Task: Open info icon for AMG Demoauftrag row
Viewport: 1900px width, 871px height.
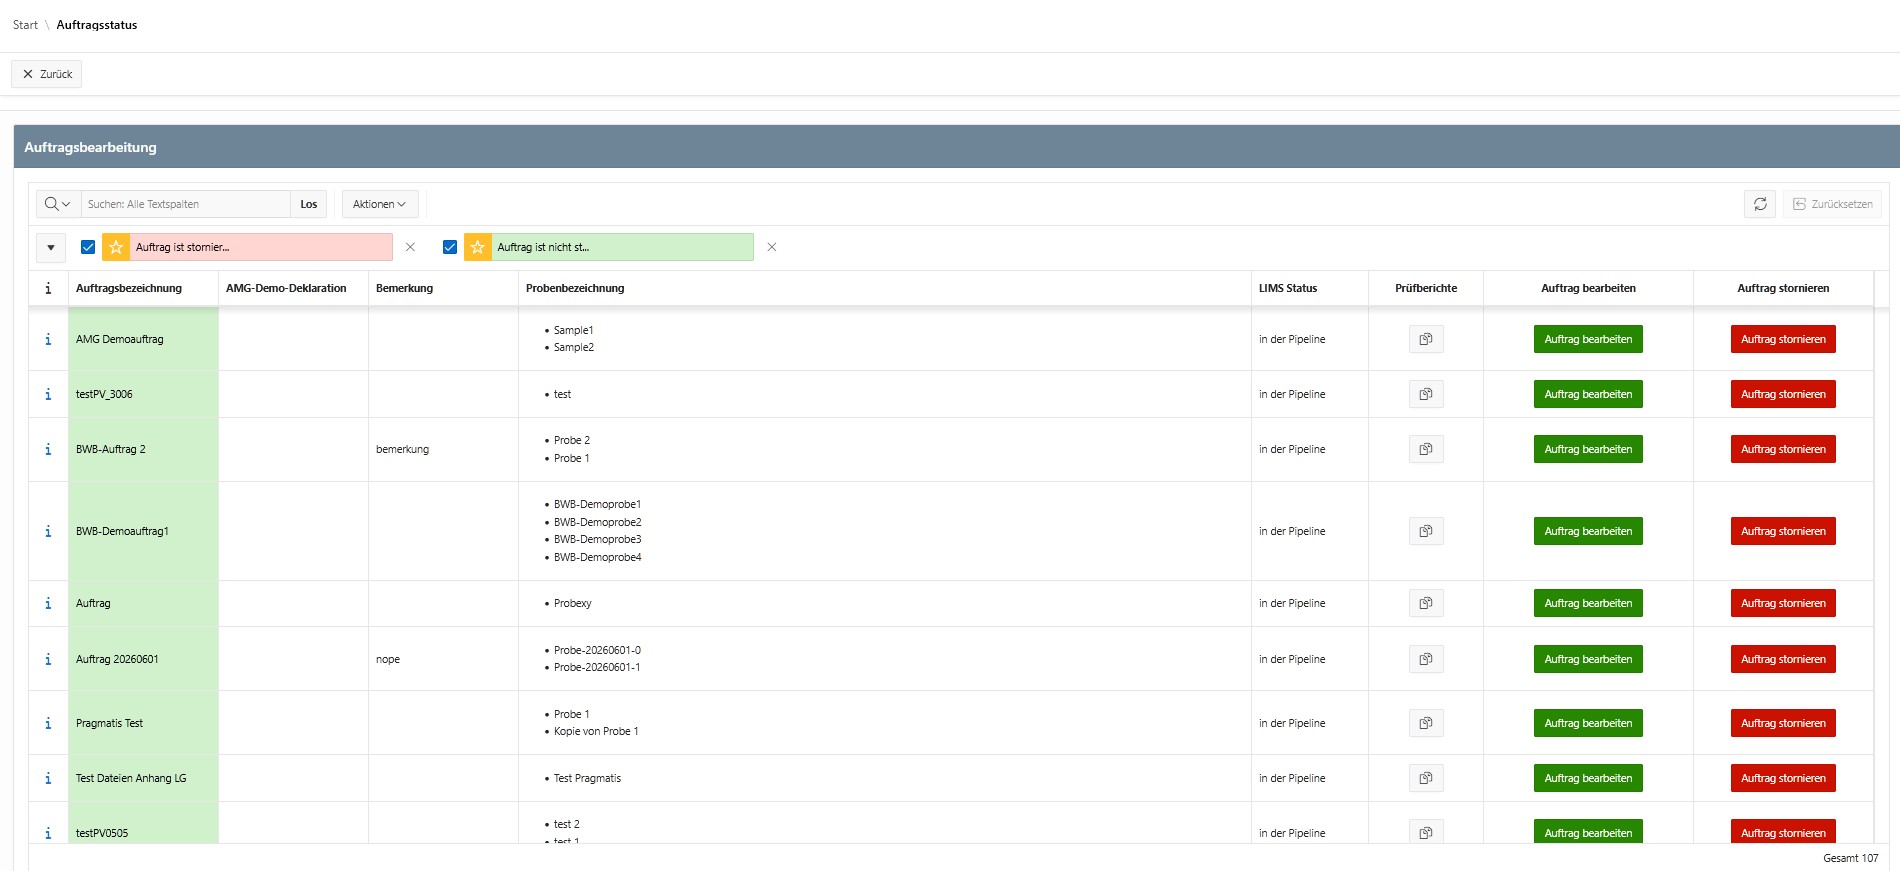Action: pos(48,339)
